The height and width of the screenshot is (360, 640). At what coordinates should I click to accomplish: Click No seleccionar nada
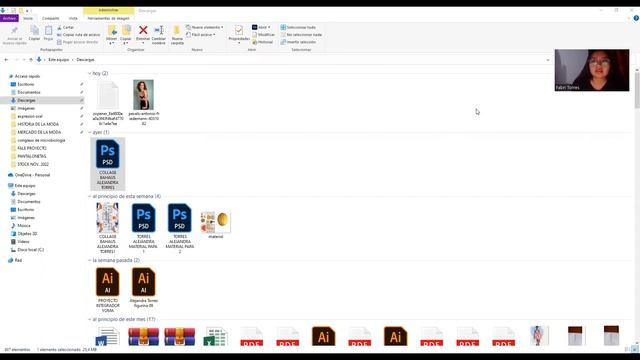301,35
